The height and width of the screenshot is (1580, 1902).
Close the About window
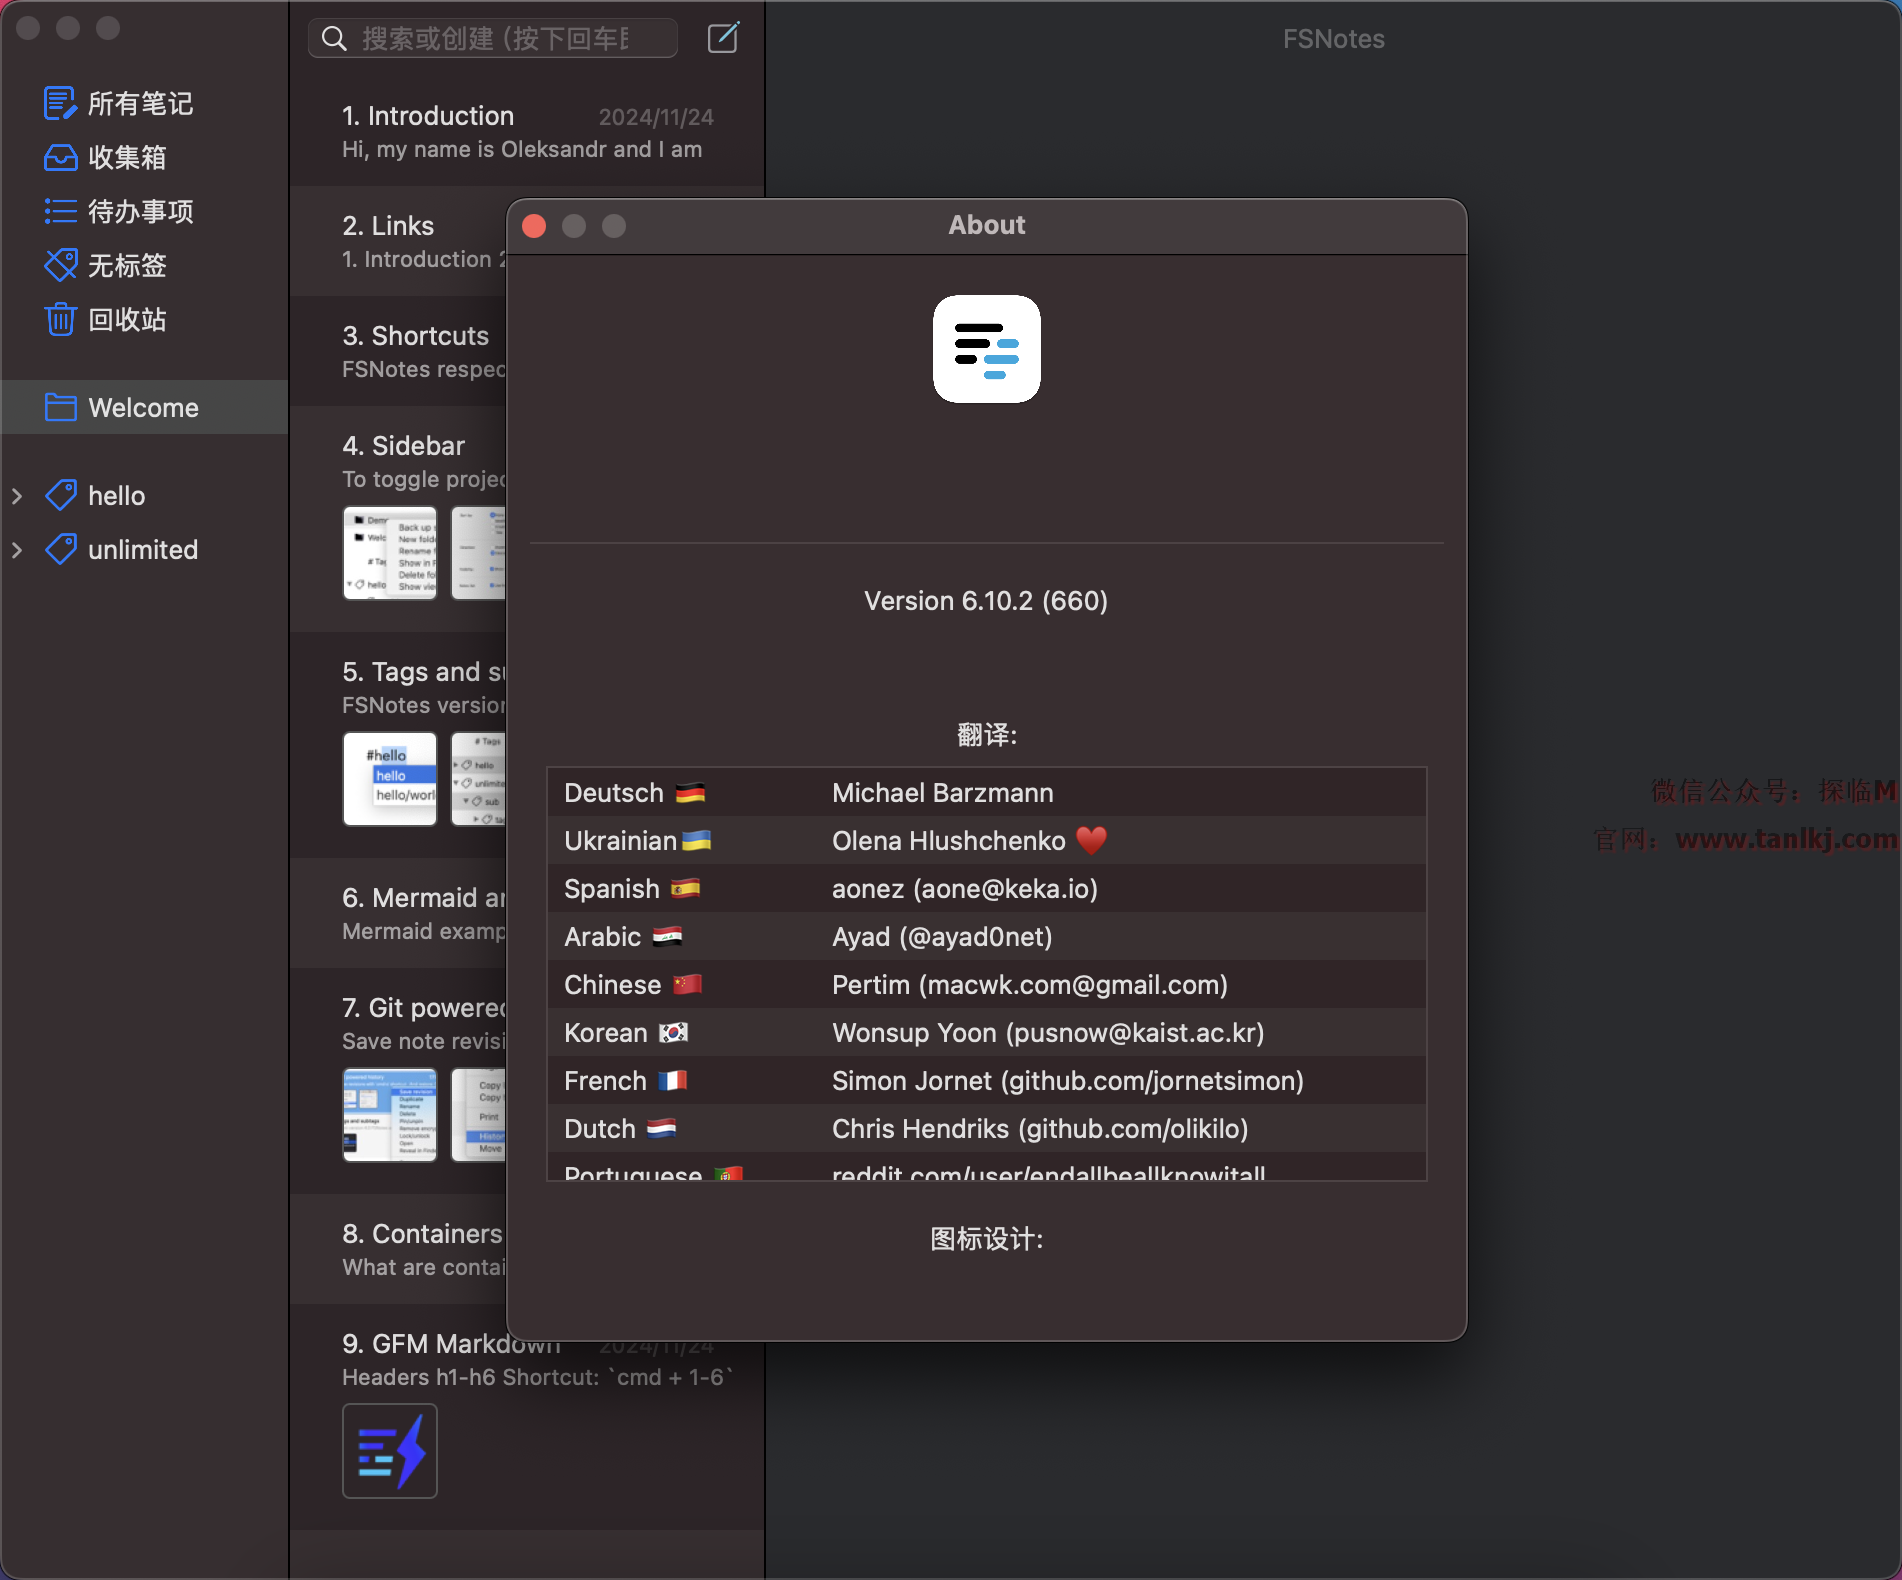(534, 226)
